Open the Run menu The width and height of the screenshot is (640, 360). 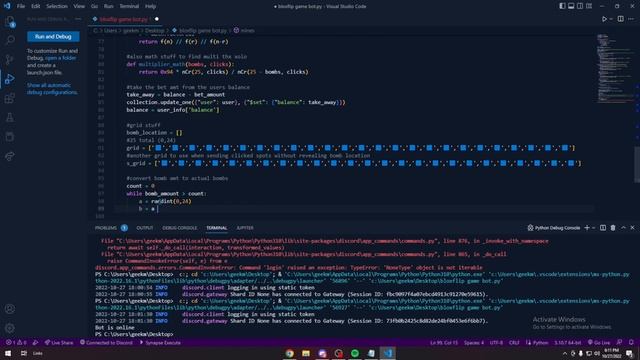point(109,6)
